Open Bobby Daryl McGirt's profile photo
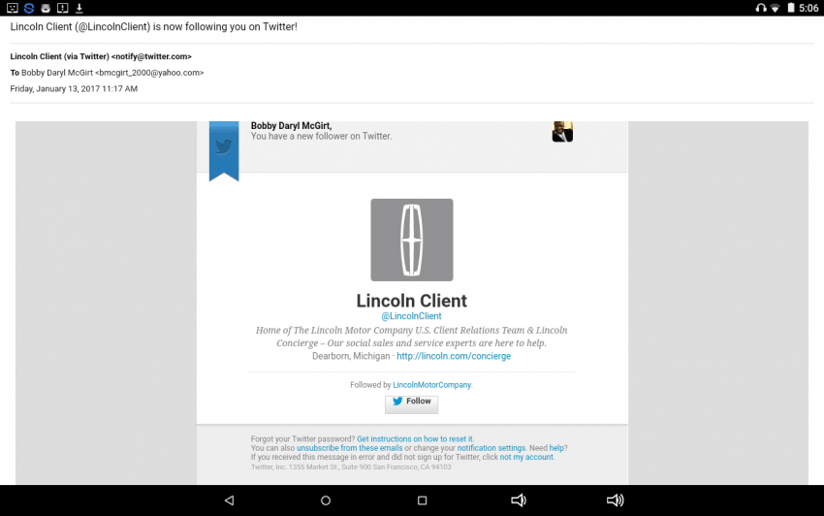 point(562,131)
